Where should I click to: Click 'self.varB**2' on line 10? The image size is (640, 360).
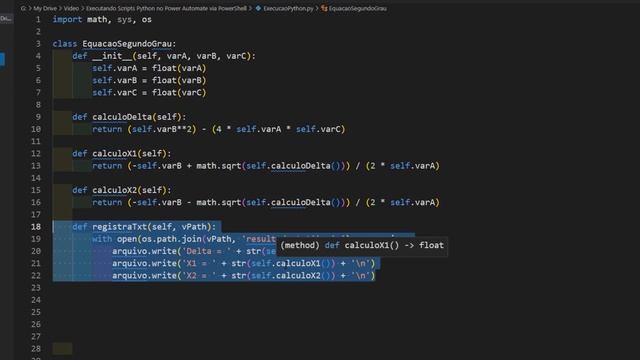162,129
